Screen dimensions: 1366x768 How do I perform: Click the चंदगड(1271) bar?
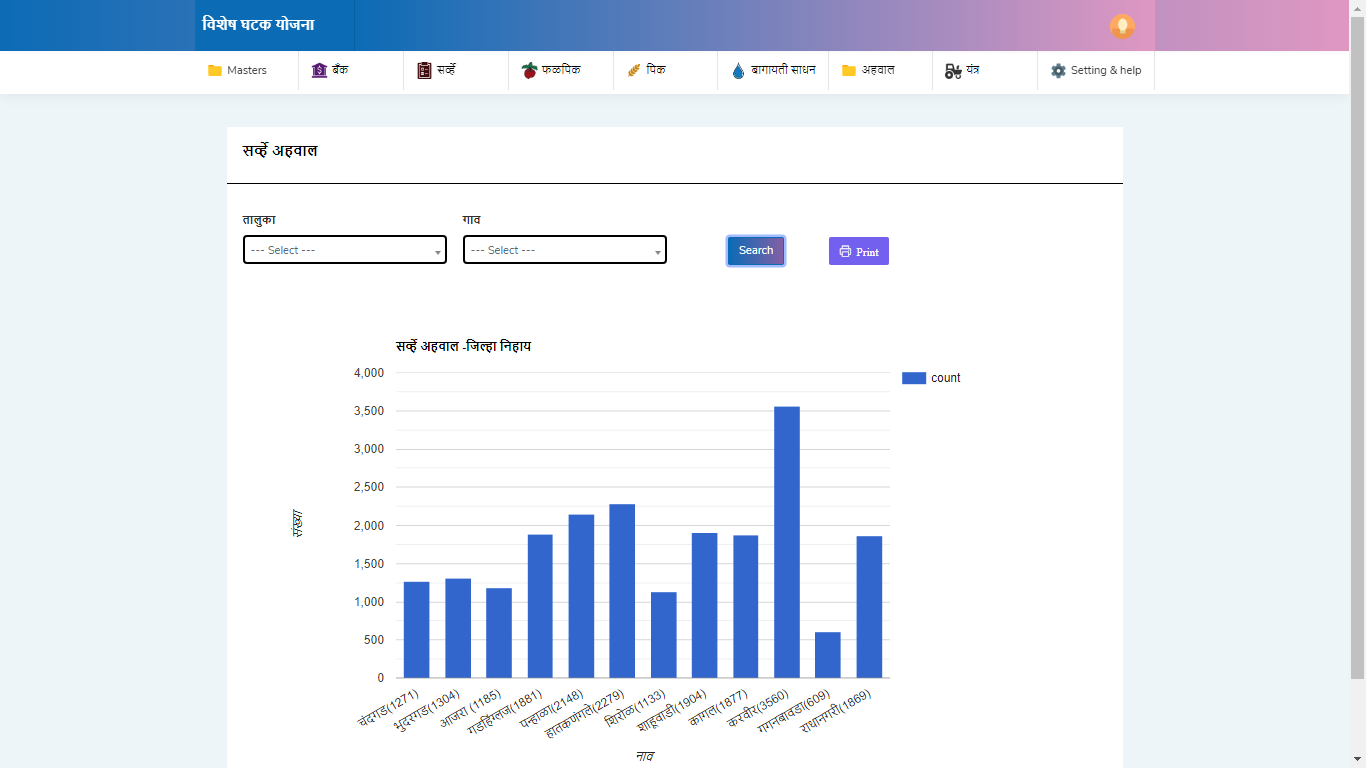[416, 630]
